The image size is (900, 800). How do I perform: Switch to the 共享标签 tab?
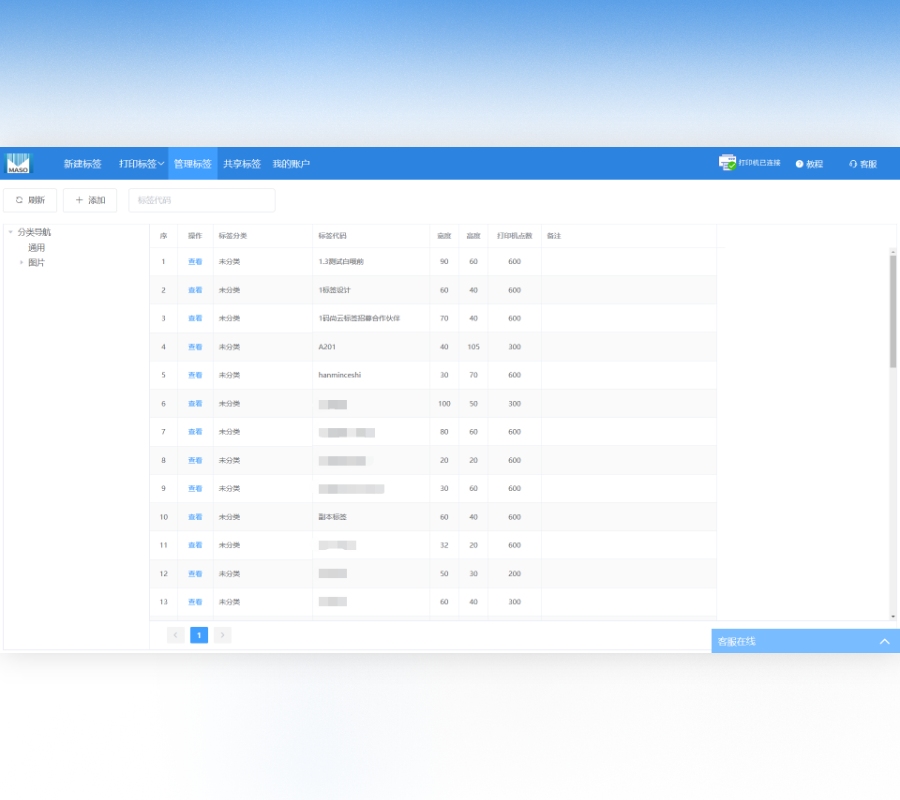(x=242, y=164)
